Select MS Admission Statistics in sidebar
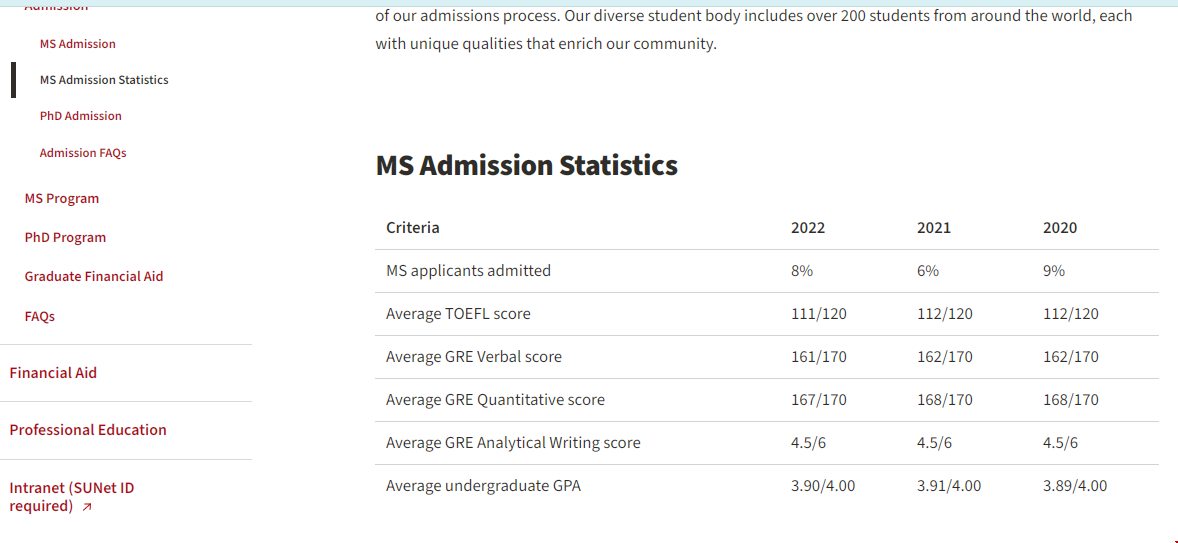Viewport: 1178px width, 543px height. 104,80
